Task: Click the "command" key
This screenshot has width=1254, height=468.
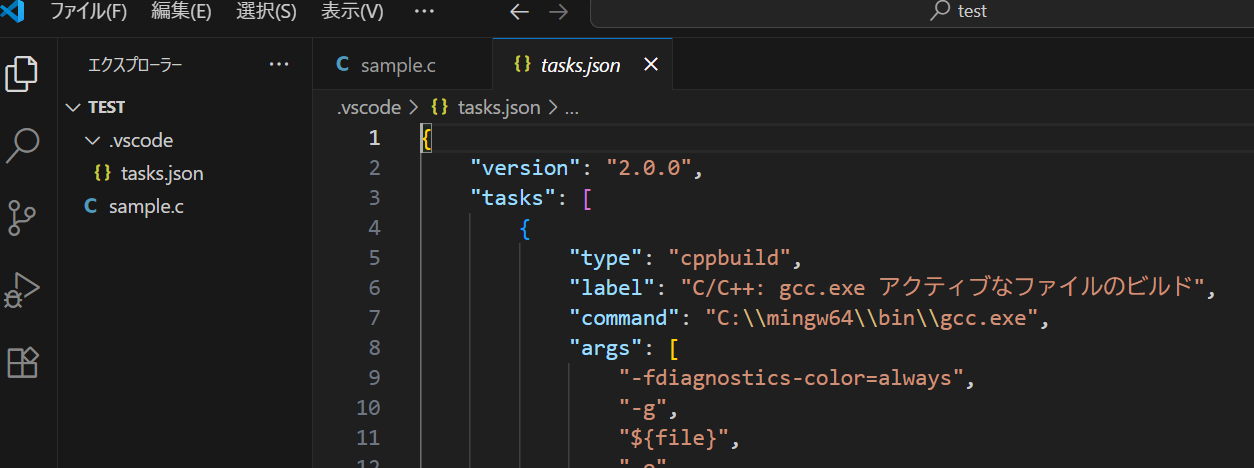Action: pyautogui.click(x=624, y=318)
